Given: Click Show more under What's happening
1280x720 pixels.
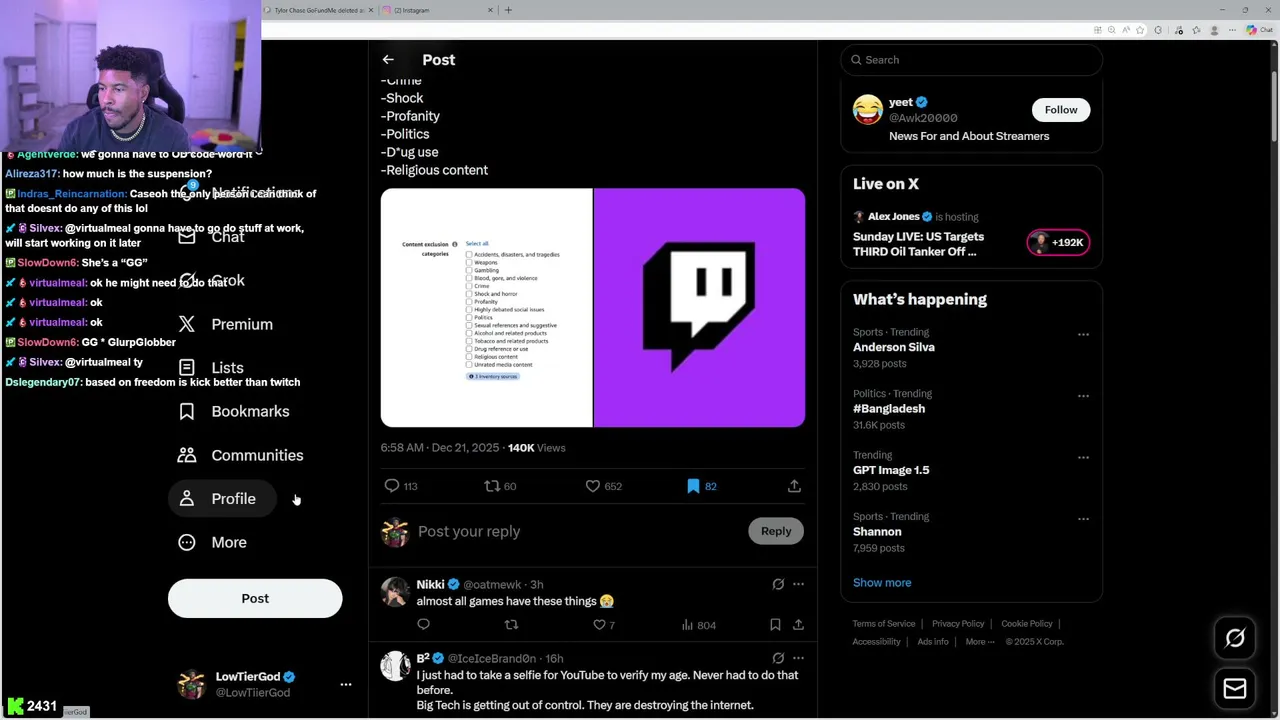Looking at the screenshot, I should (x=882, y=583).
